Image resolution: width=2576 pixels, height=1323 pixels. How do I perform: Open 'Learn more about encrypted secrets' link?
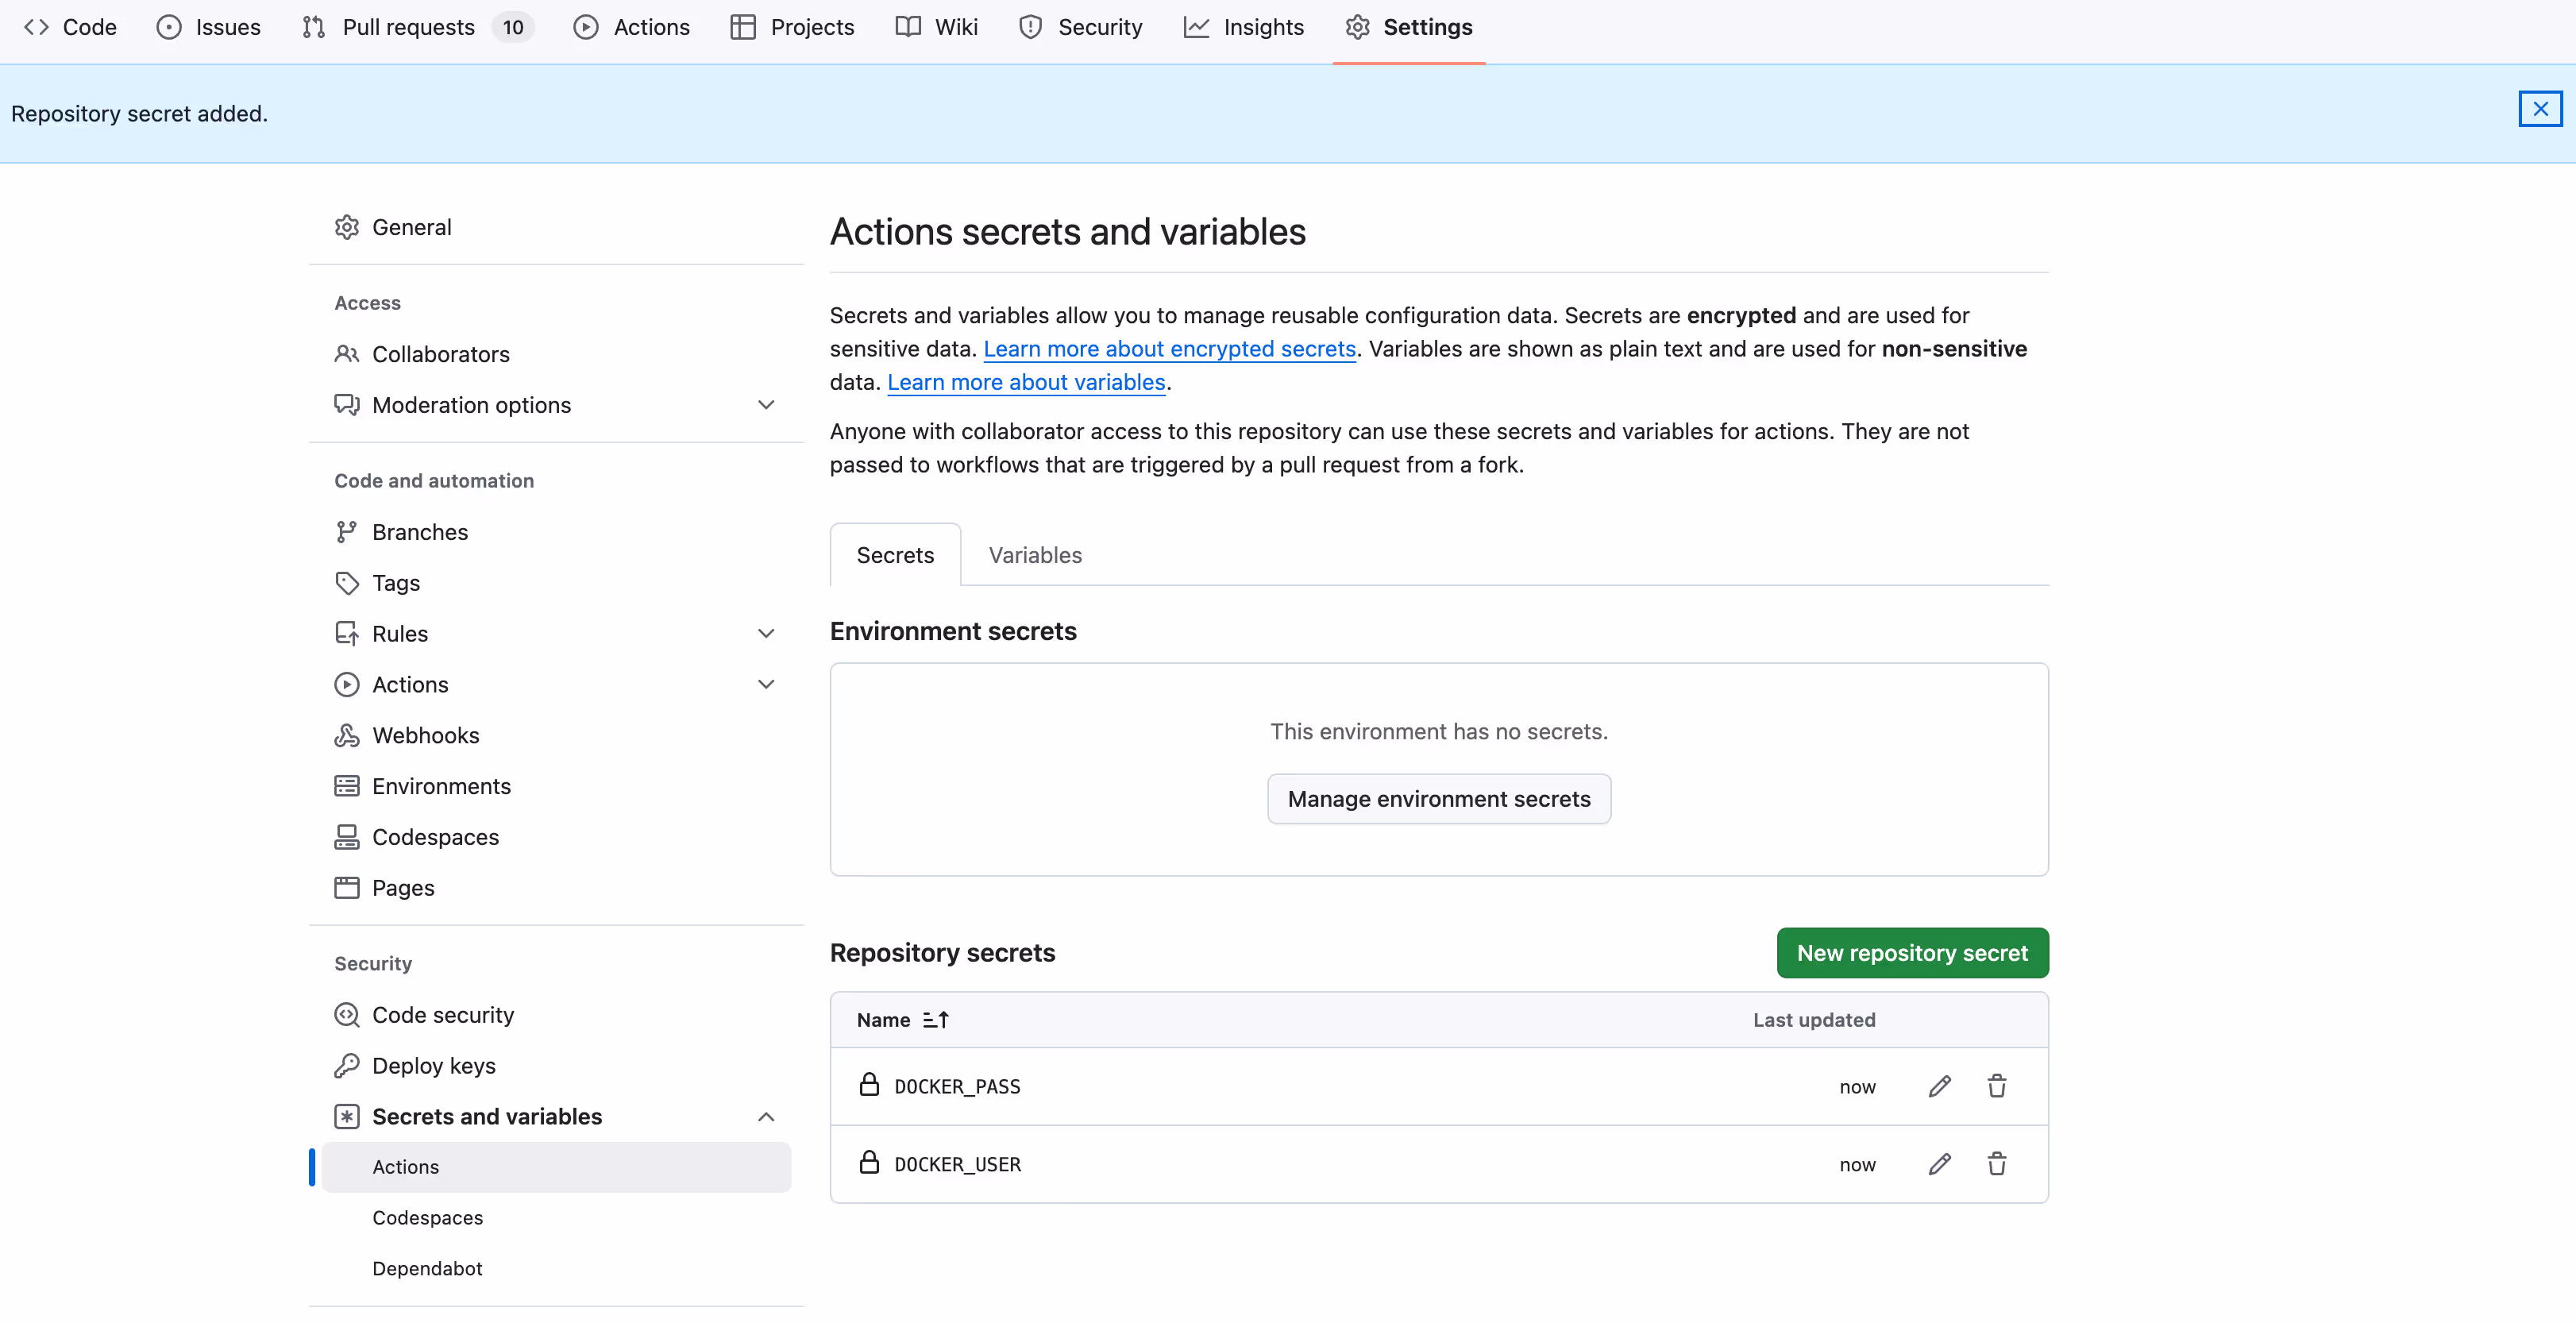1169,349
